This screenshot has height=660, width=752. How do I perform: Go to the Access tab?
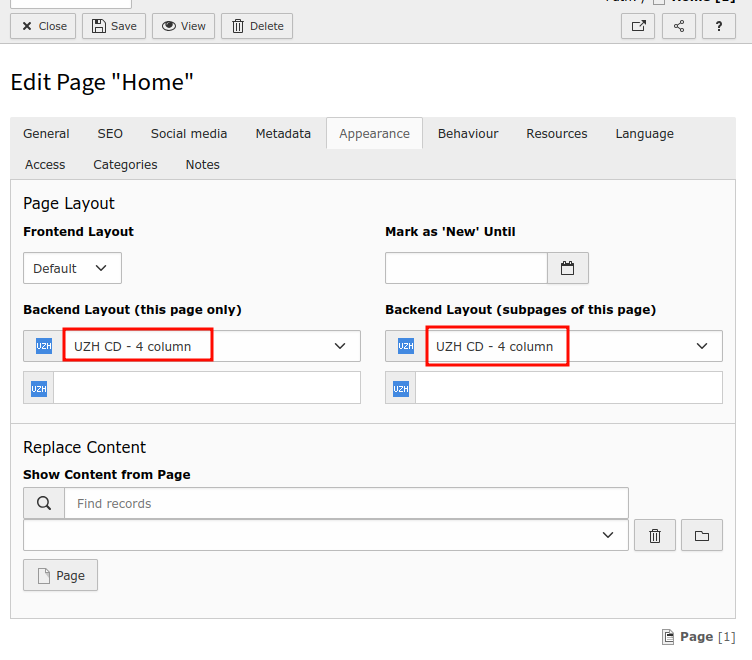(45, 165)
